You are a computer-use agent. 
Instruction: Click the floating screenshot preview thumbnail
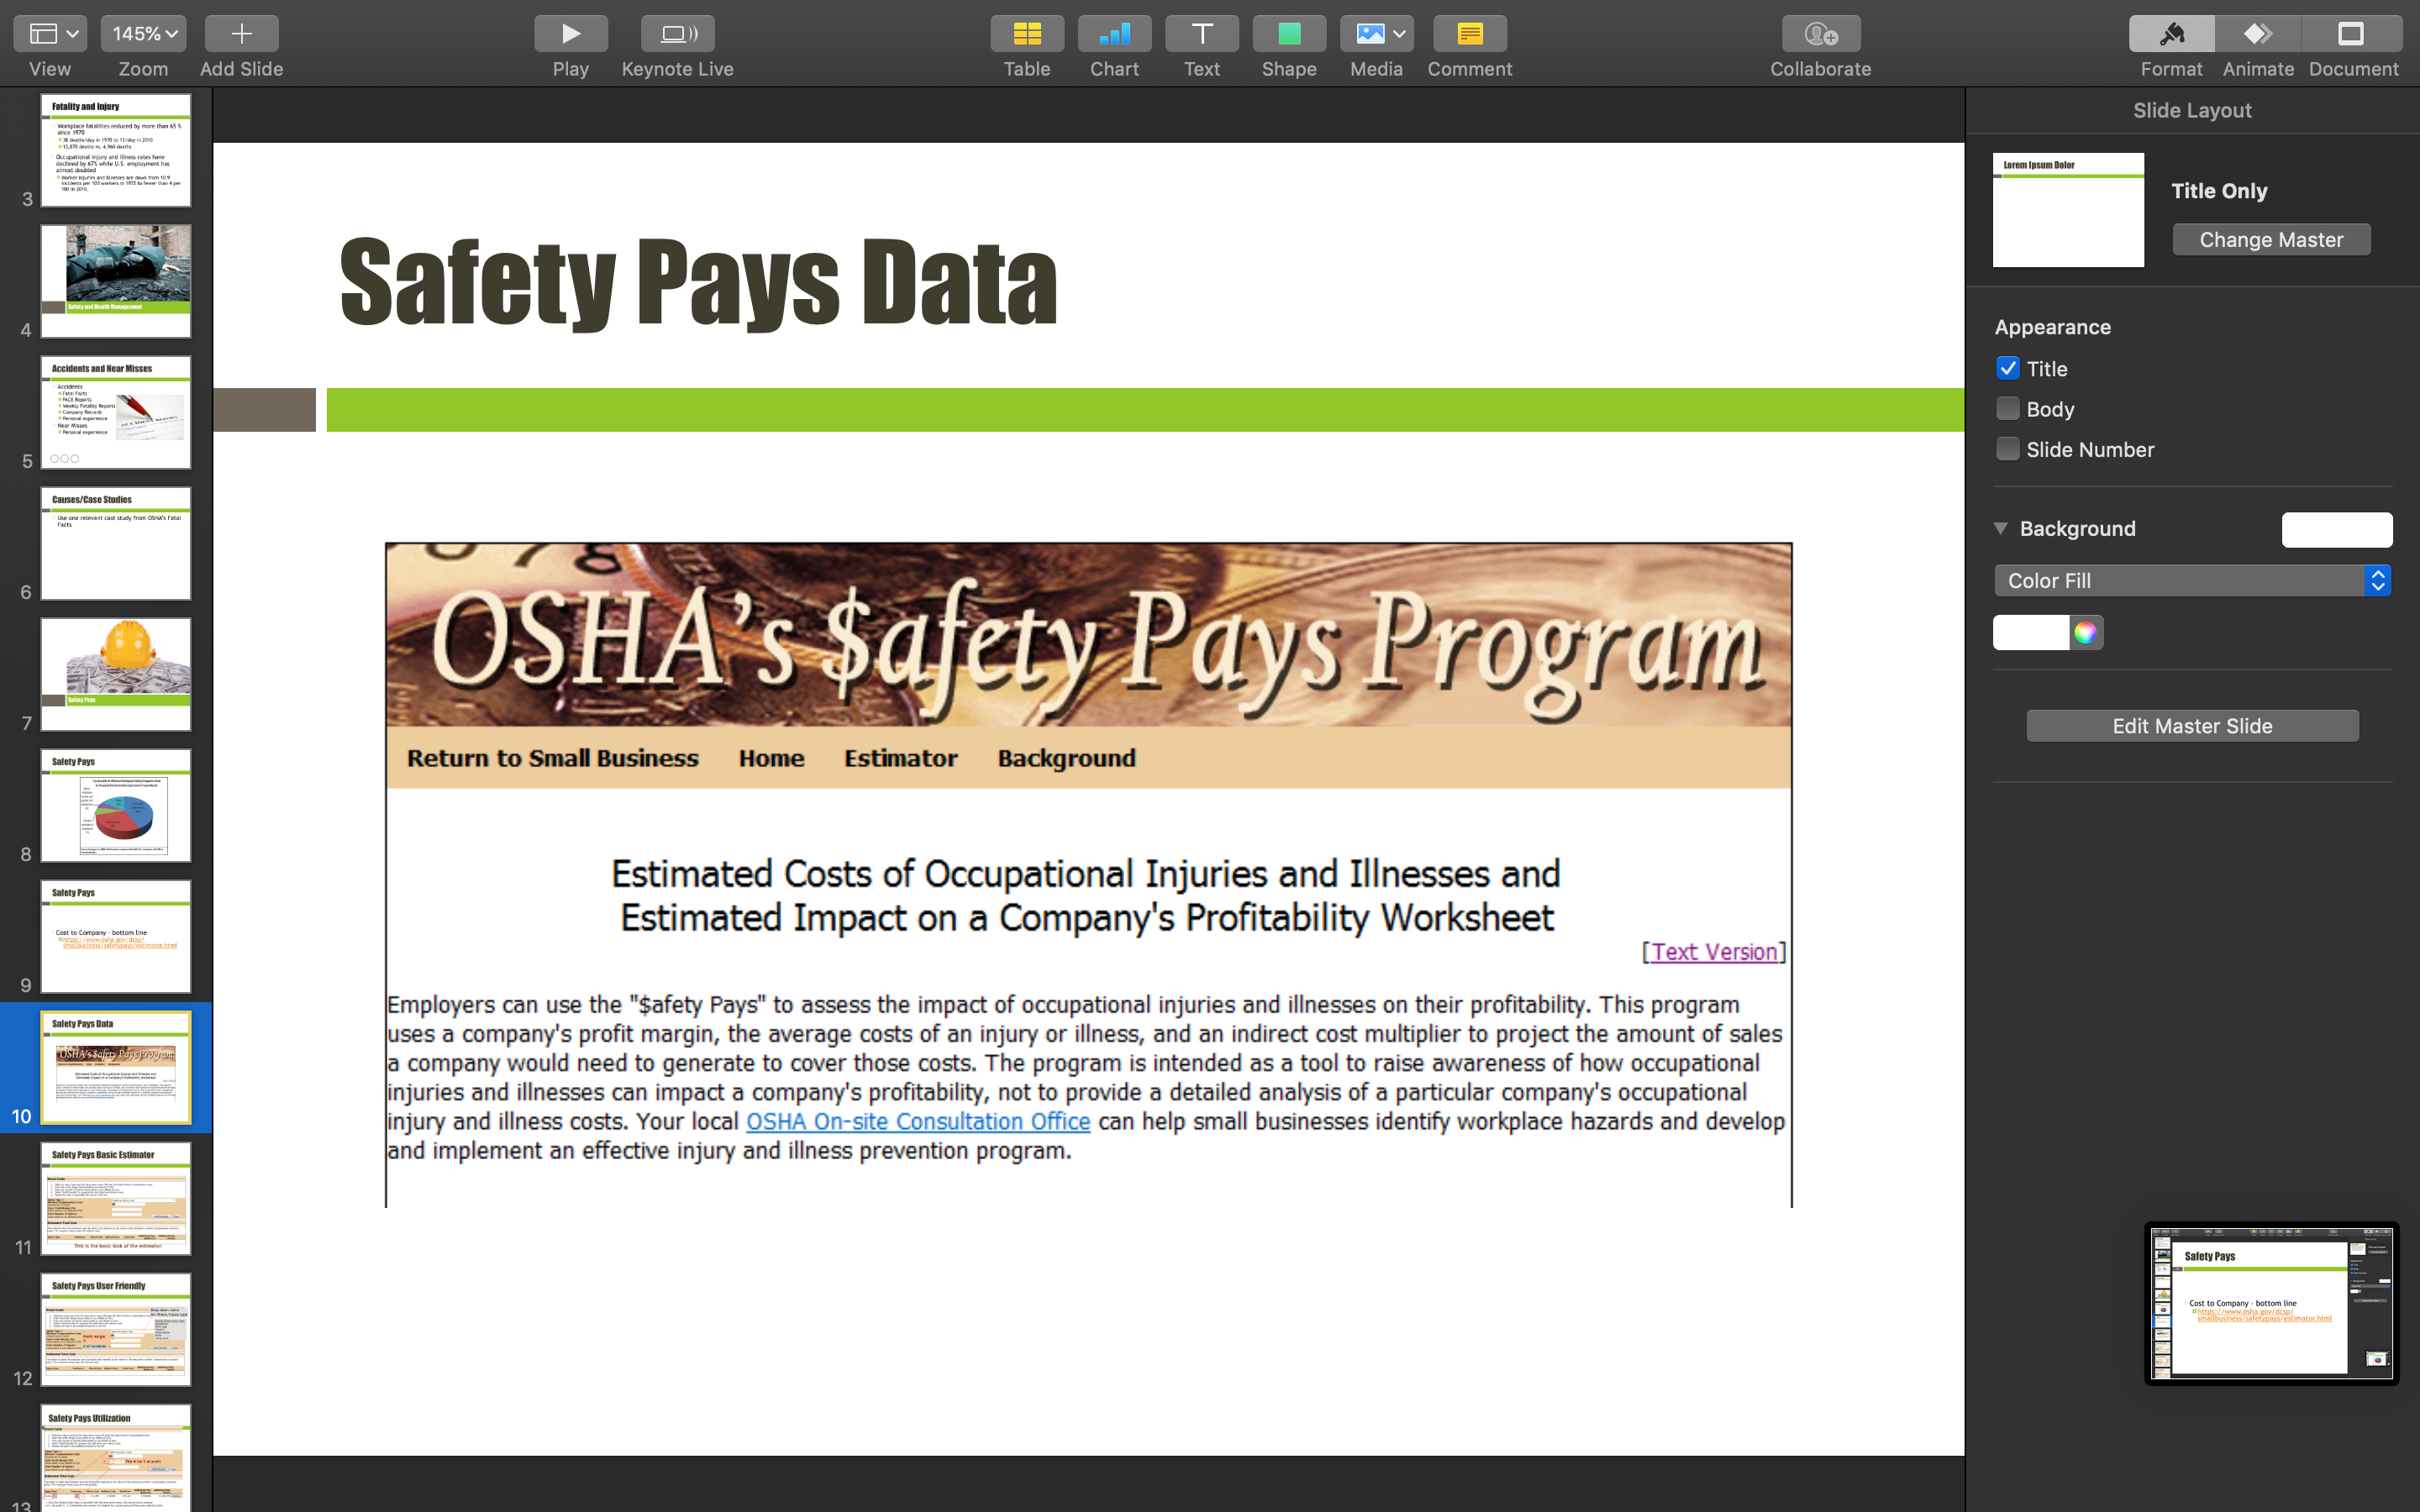tap(2271, 1303)
